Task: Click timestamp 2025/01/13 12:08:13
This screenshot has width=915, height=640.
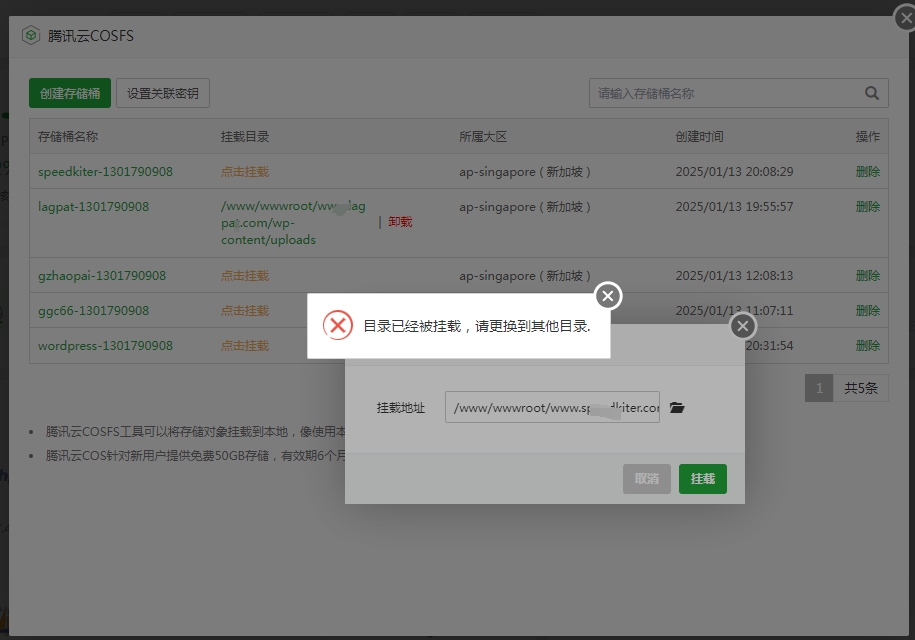Action: pos(734,275)
